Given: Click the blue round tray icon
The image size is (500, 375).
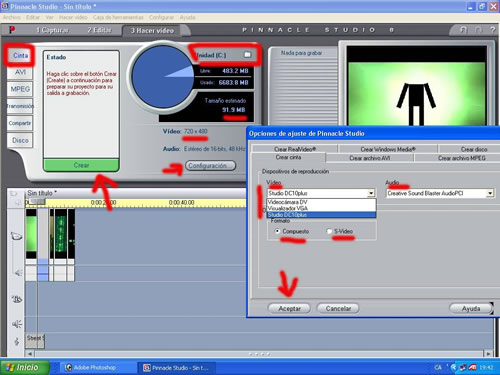Looking at the screenshot, I should click(454, 367).
